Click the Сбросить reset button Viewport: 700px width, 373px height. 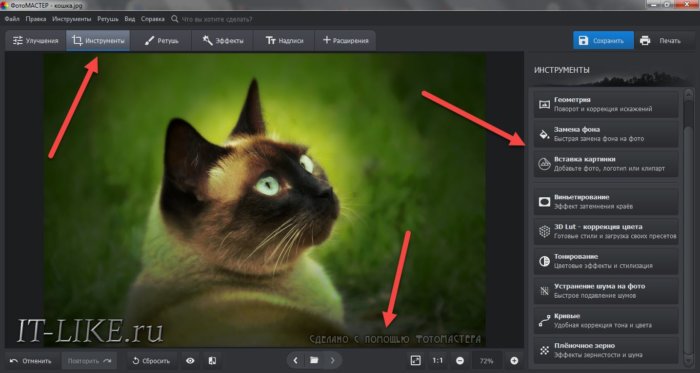pos(152,361)
